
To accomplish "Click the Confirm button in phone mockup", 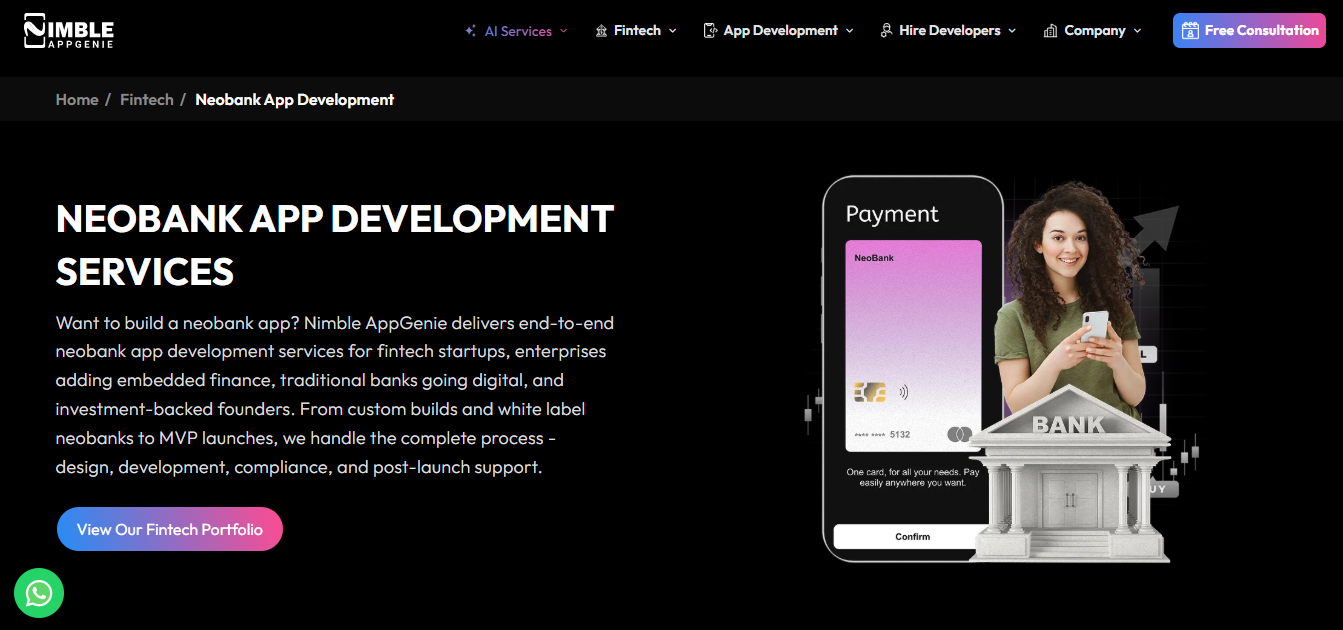I will coord(912,537).
